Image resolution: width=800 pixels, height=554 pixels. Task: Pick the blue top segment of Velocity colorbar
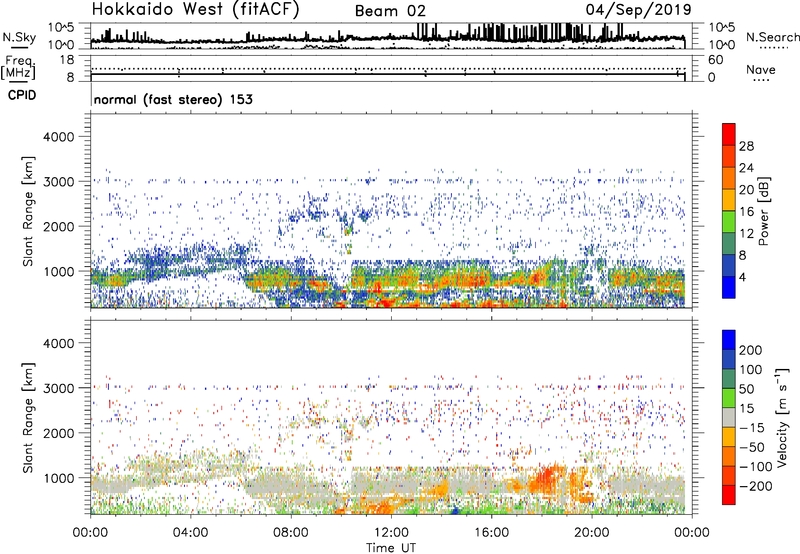729,340
